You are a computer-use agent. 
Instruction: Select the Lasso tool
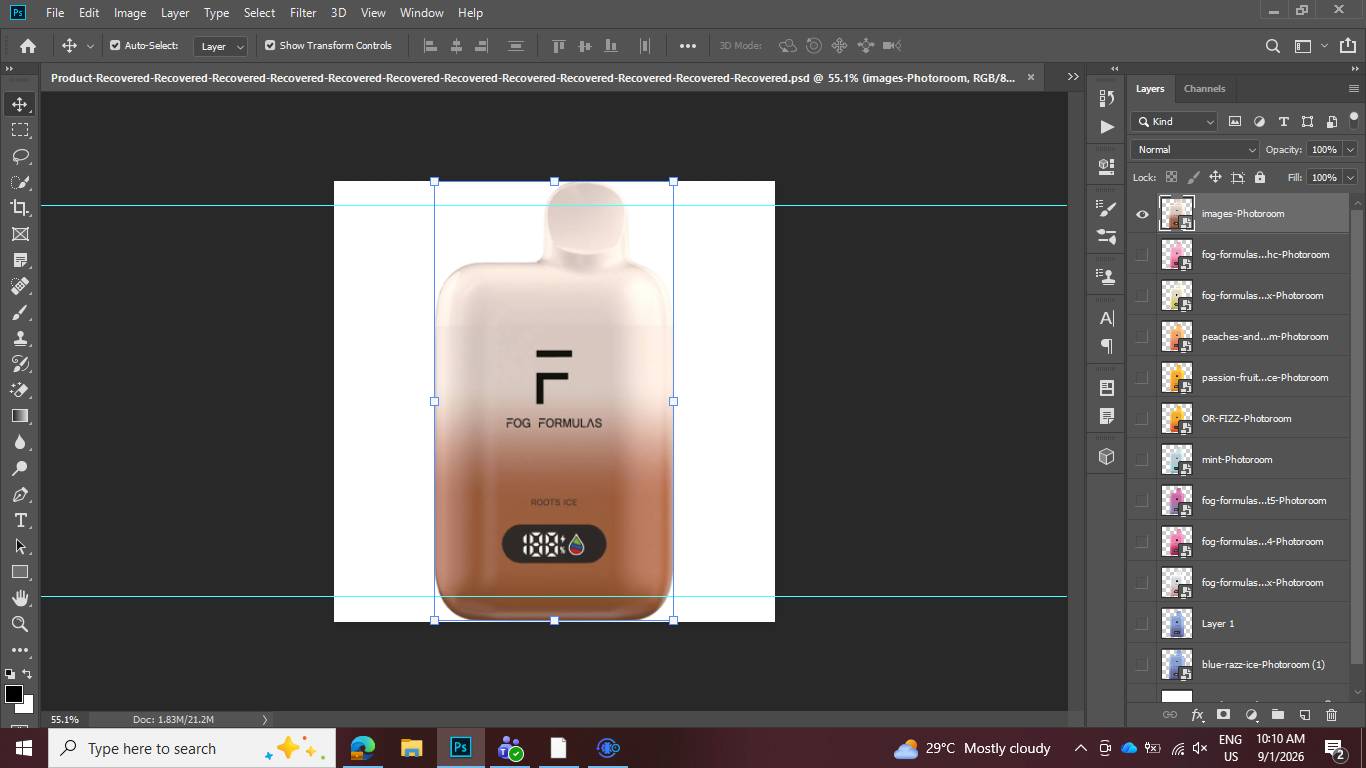[20, 156]
